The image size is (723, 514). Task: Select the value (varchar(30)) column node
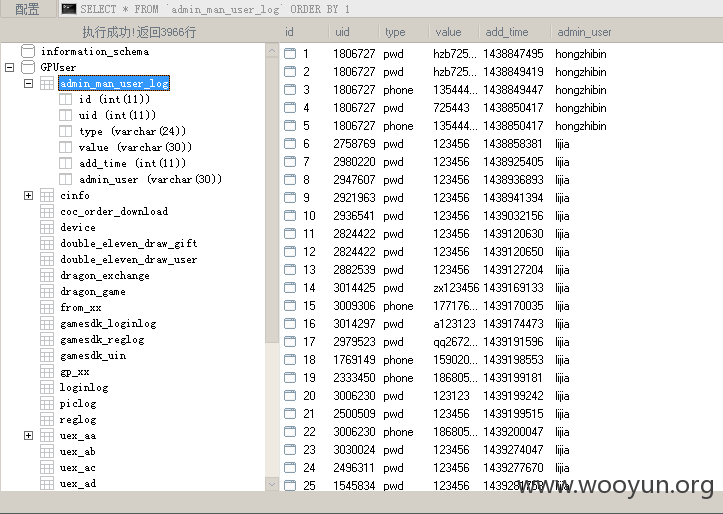pos(135,148)
